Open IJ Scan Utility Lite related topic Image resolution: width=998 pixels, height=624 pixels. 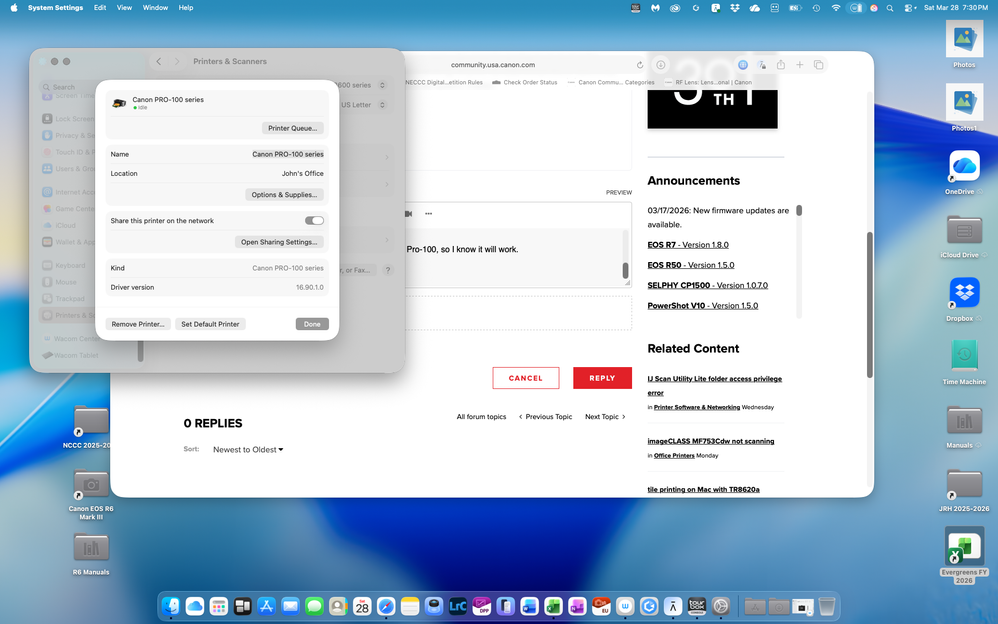point(715,385)
